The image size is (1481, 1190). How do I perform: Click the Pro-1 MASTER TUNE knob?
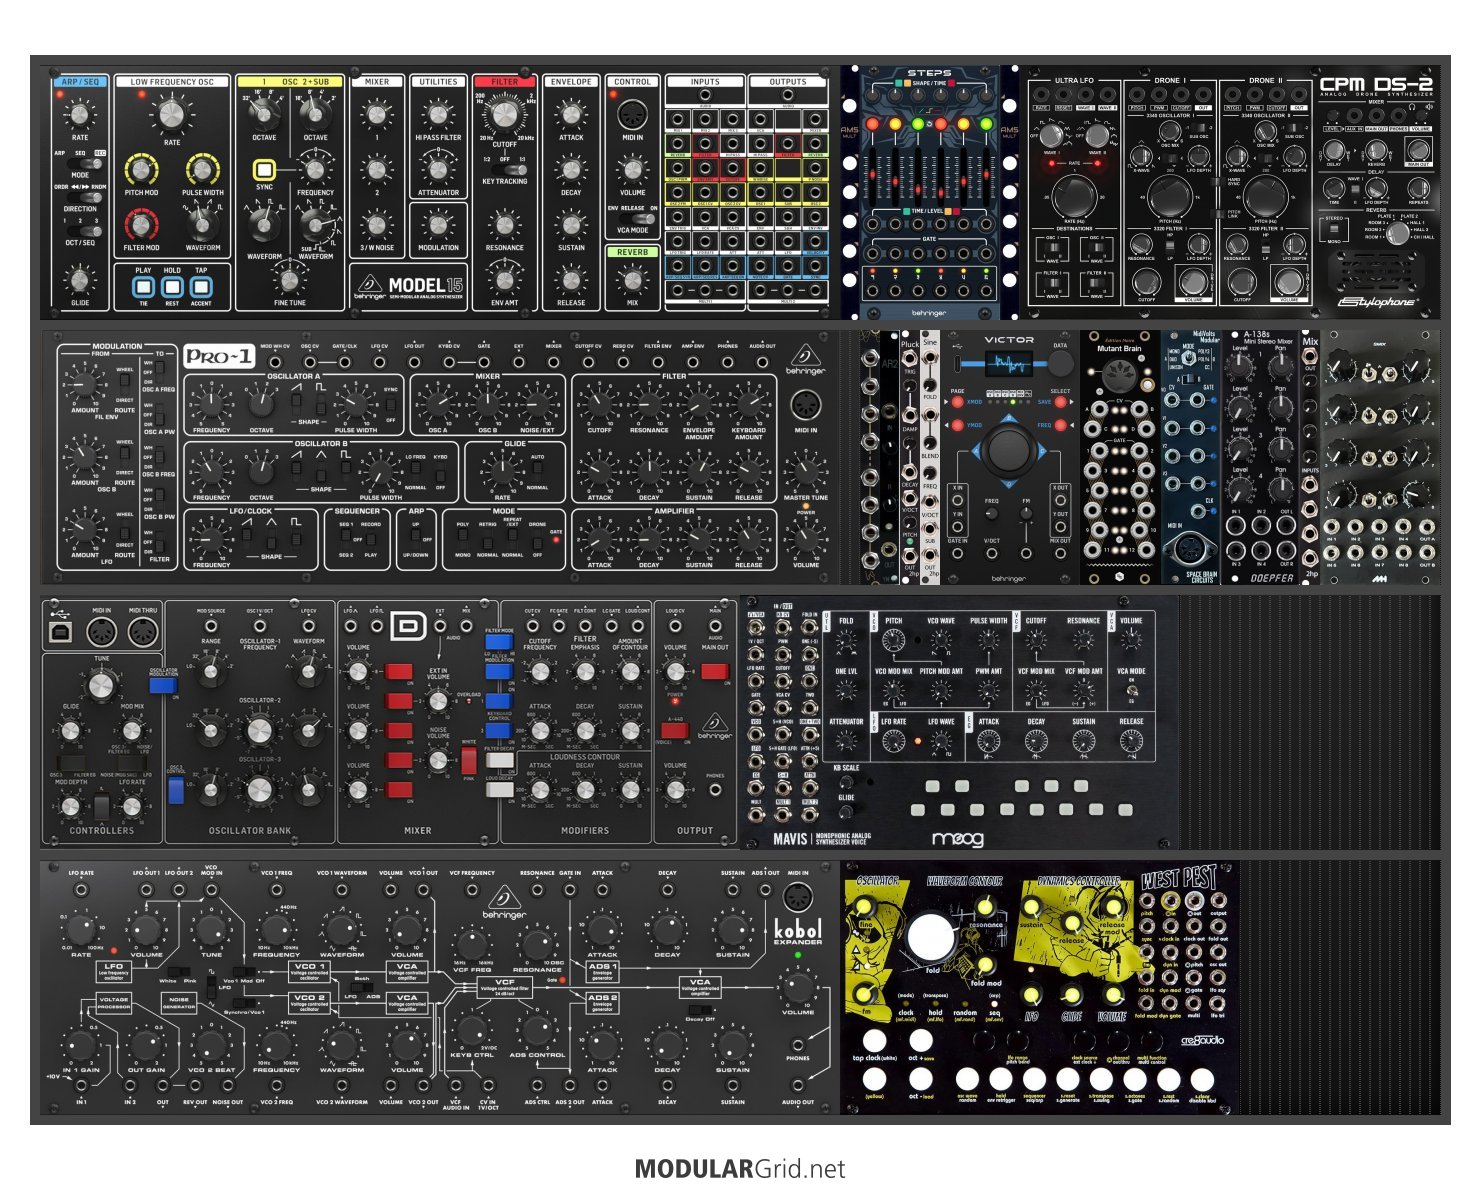point(806,471)
